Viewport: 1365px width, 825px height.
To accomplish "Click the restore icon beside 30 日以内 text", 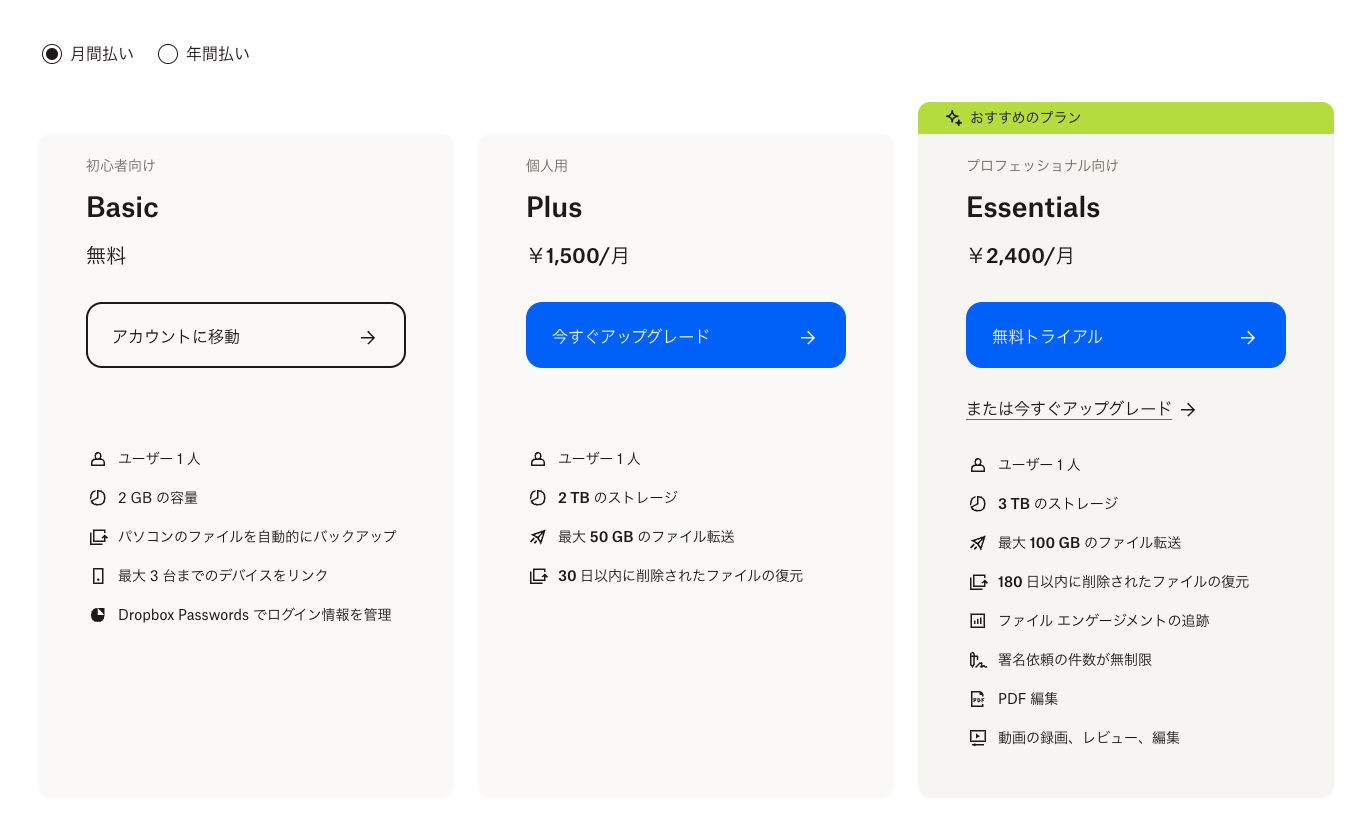I will [538, 576].
